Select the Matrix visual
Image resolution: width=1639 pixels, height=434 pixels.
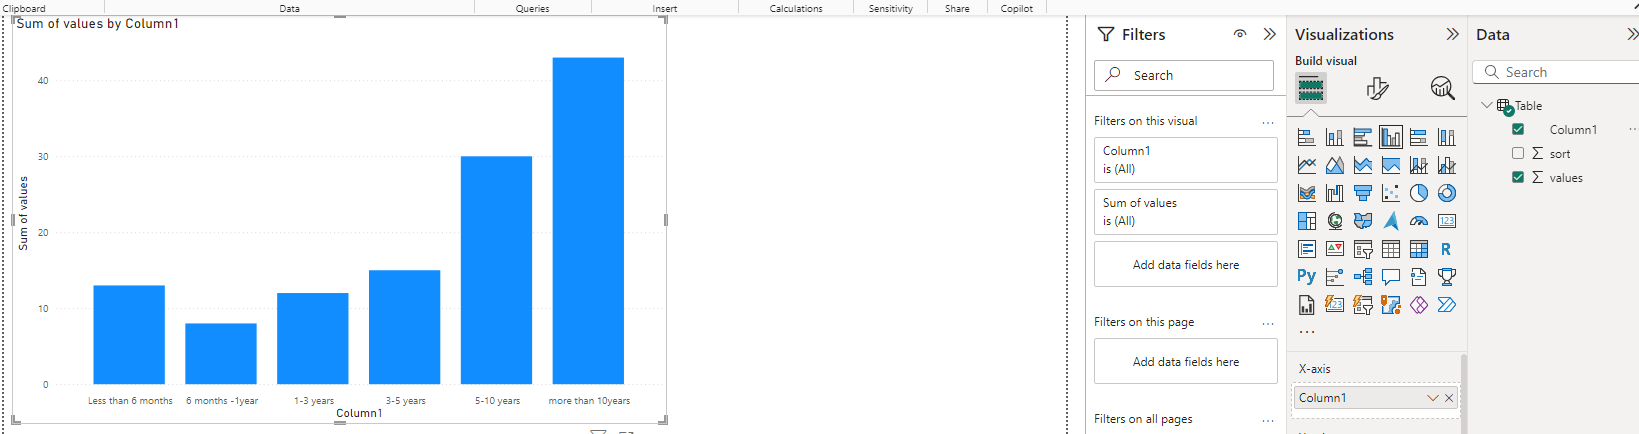(x=1419, y=249)
